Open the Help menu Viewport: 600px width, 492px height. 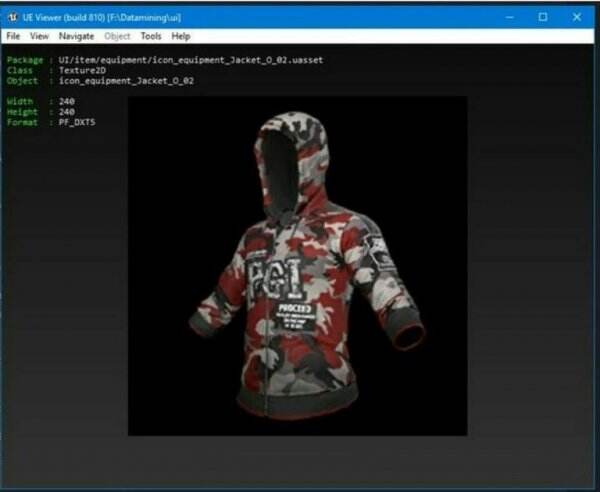181,36
